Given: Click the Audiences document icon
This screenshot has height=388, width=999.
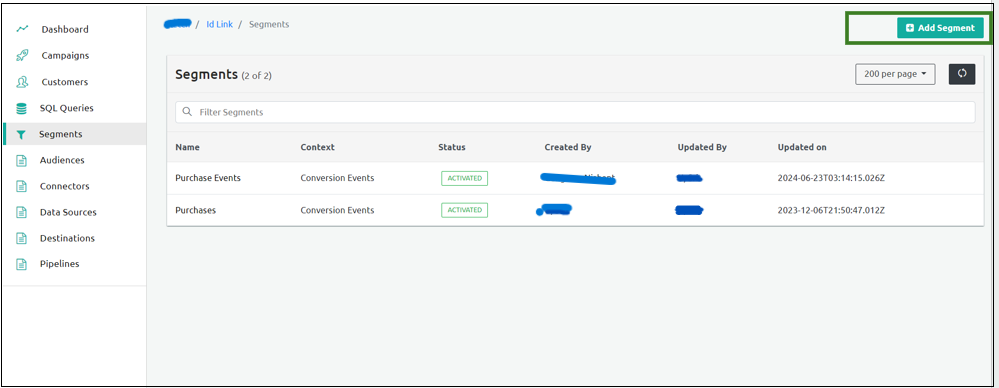Looking at the screenshot, I should pyautogui.click(x=22, y=161).
